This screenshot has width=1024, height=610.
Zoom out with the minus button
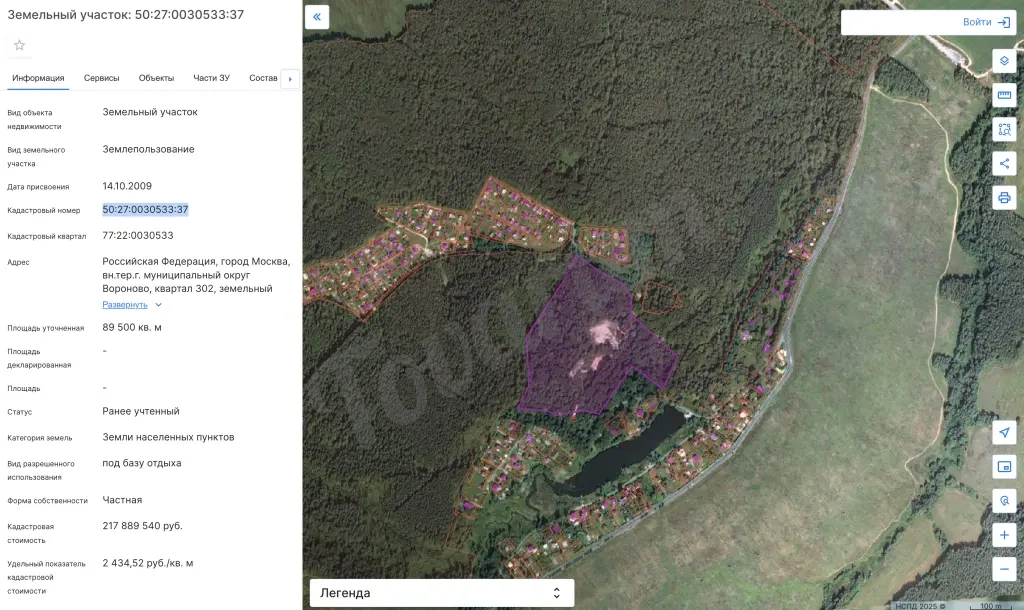coord(1004,569)
